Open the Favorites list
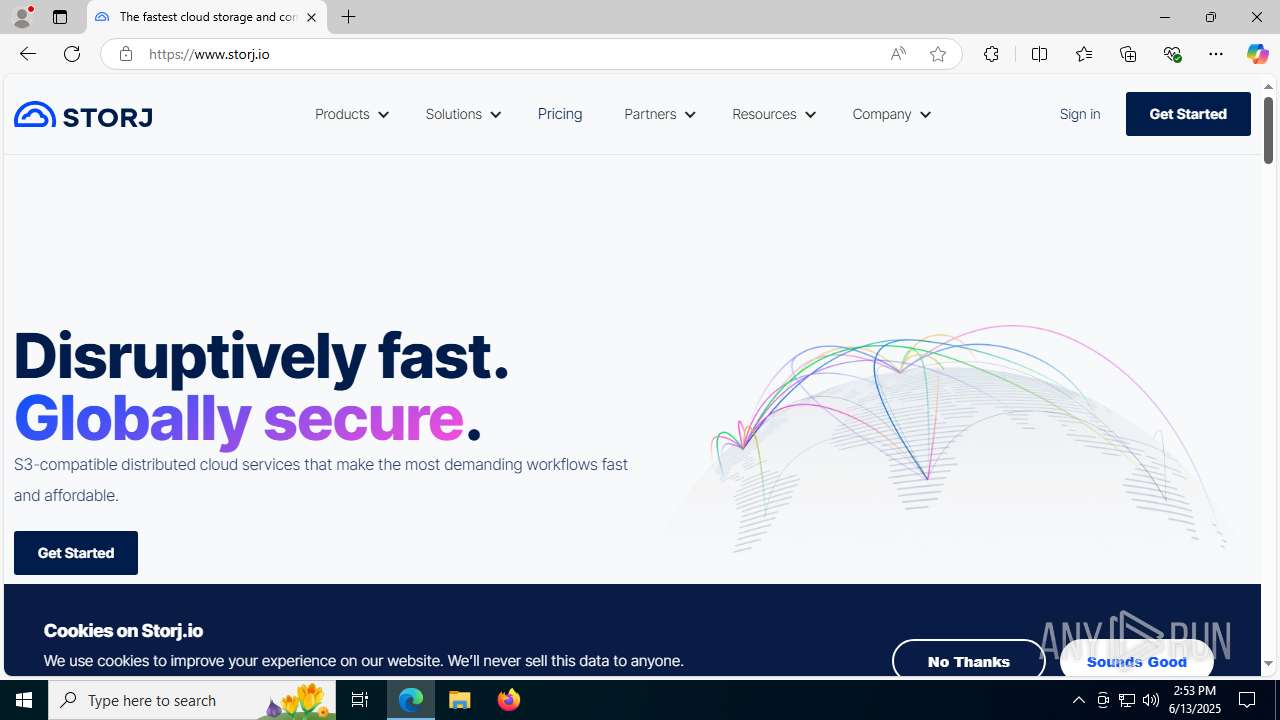This screenshot has height=720, width=1280. pos(1084,54)
